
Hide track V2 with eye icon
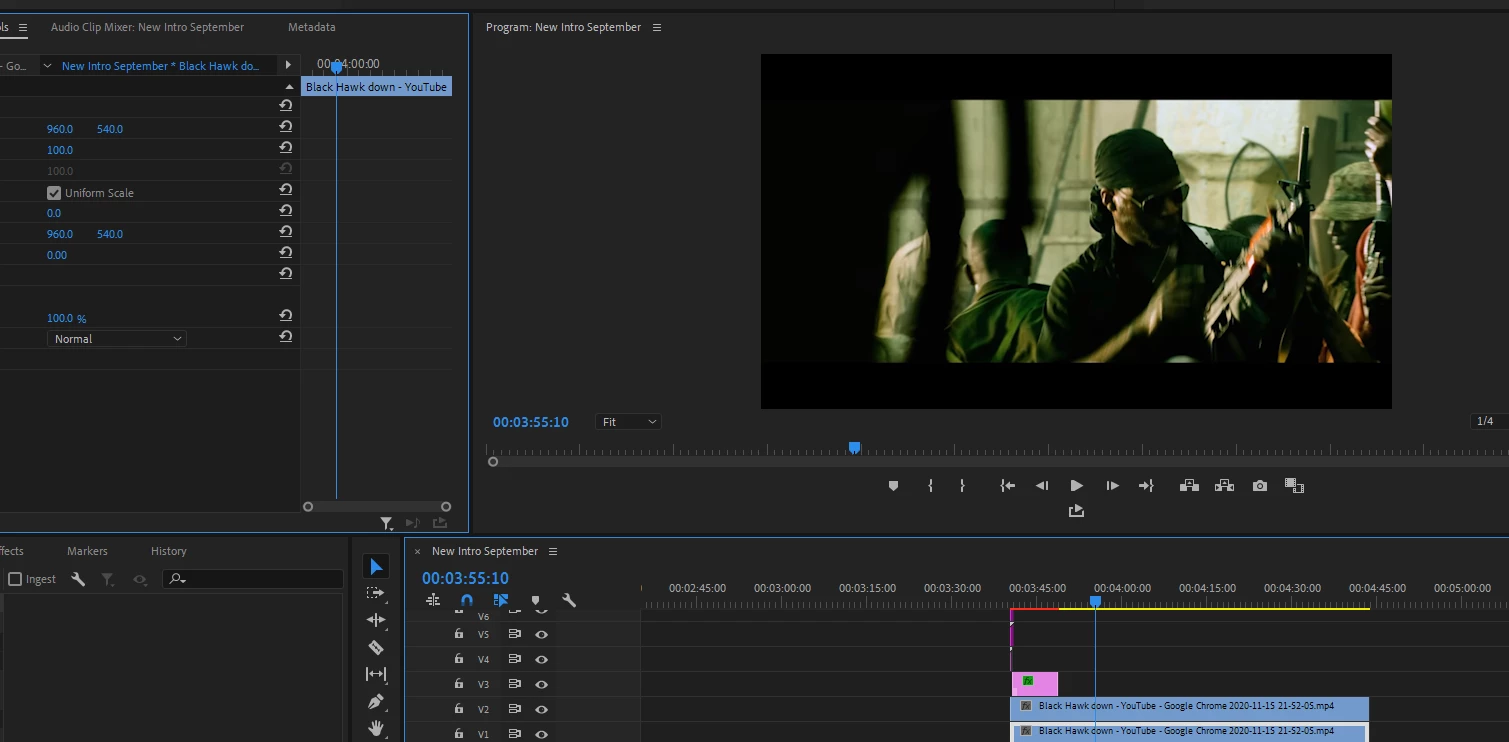tap(541, 709)
